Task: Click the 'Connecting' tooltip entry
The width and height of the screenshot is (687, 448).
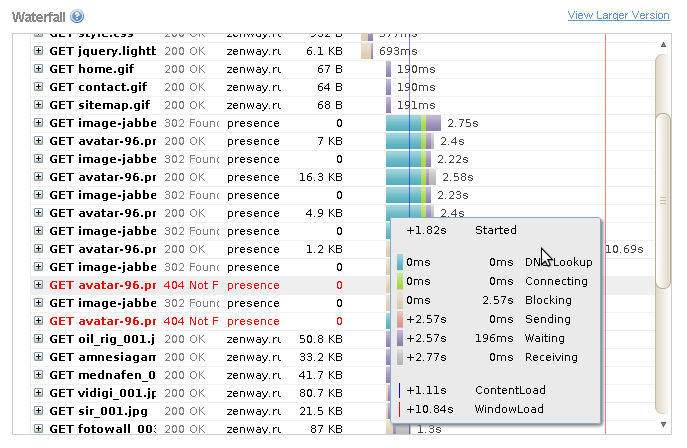Action: click(556, 281)
